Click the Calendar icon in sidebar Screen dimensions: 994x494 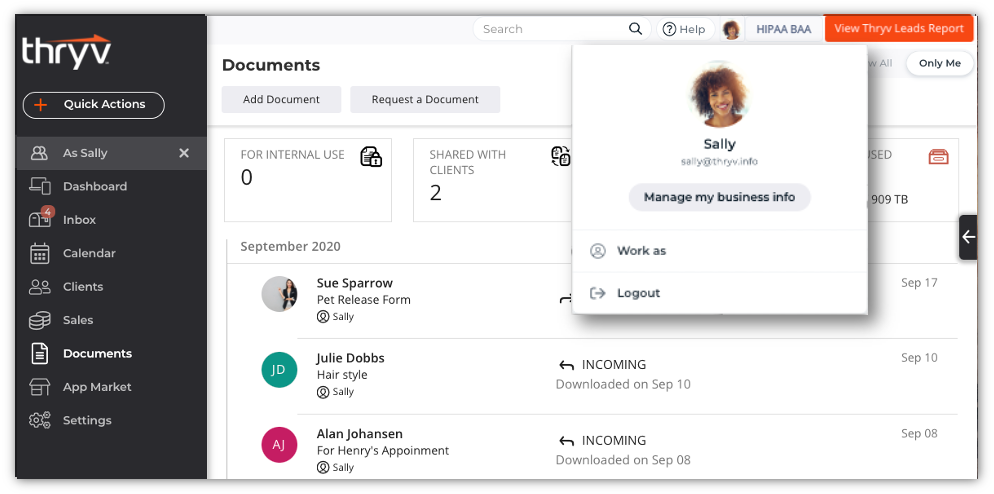click(x=39, y=253)
